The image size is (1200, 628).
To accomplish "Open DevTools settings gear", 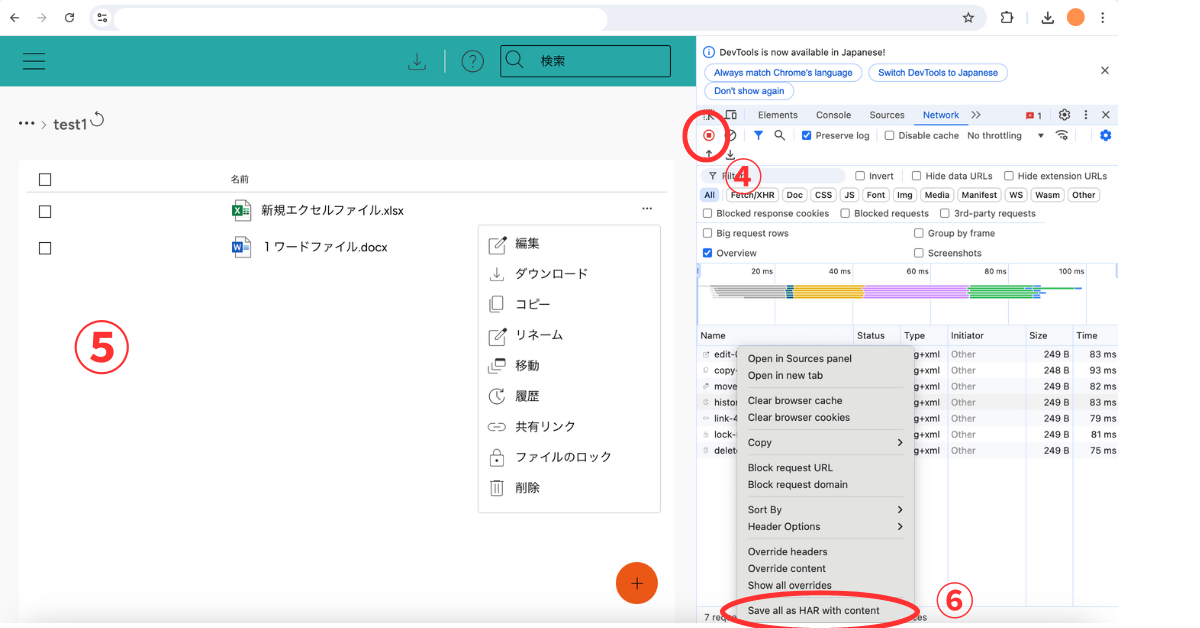I will 1064,115.
